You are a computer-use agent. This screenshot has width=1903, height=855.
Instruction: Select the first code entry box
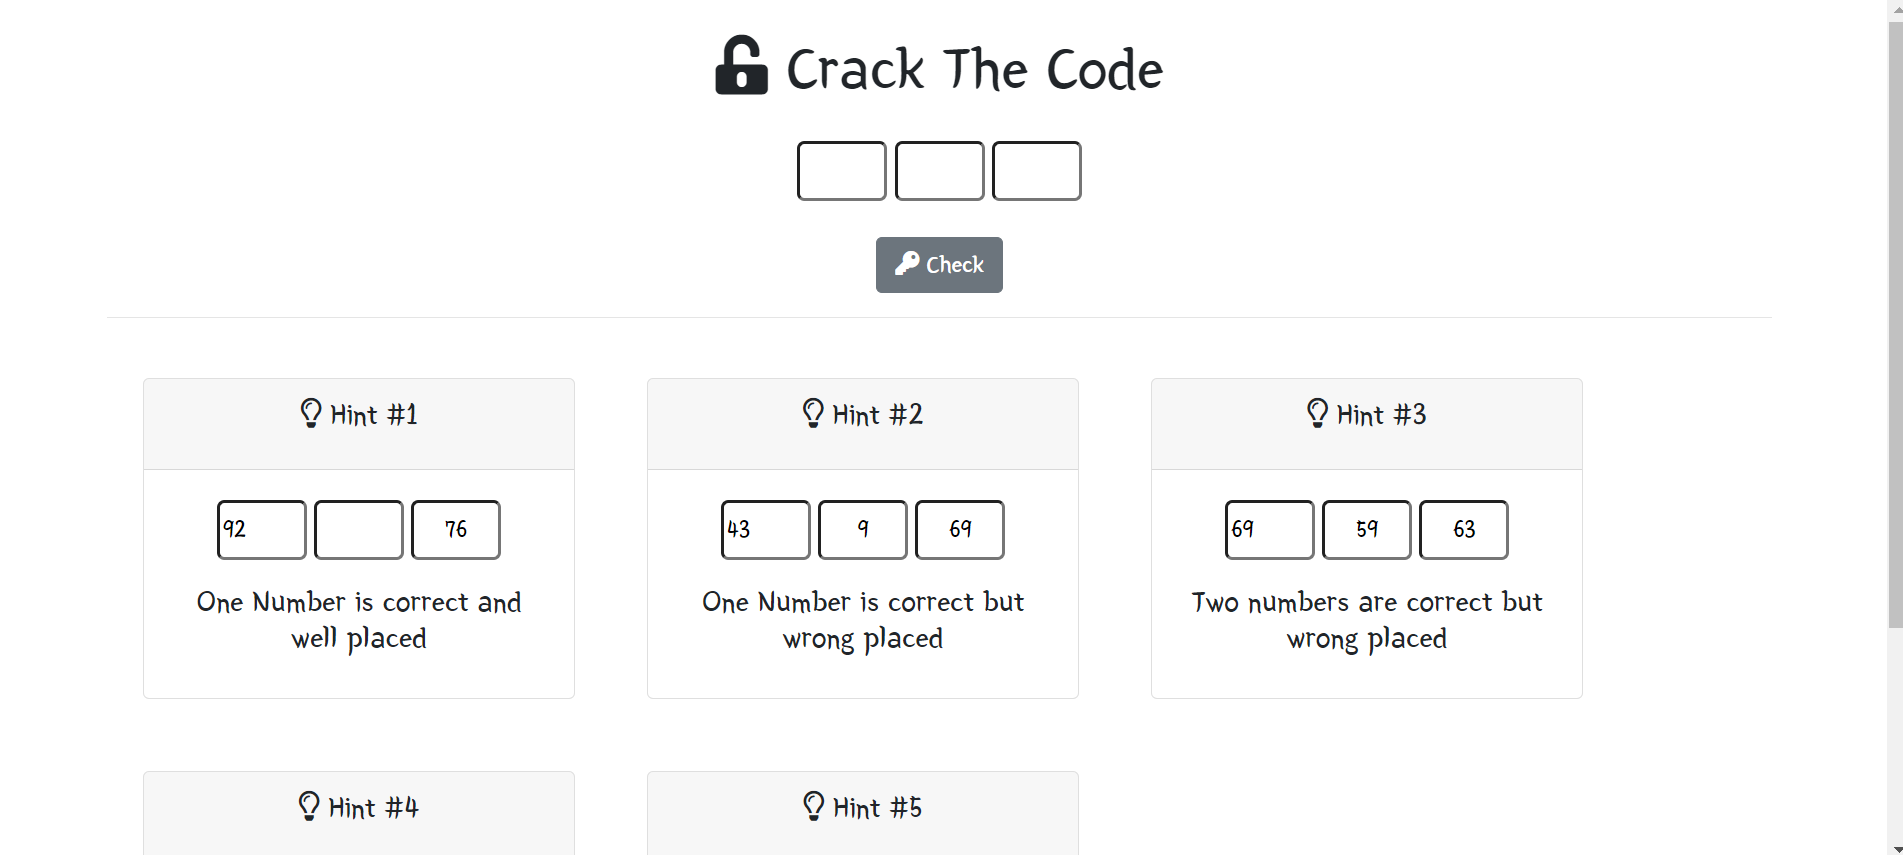pos(841,170)
